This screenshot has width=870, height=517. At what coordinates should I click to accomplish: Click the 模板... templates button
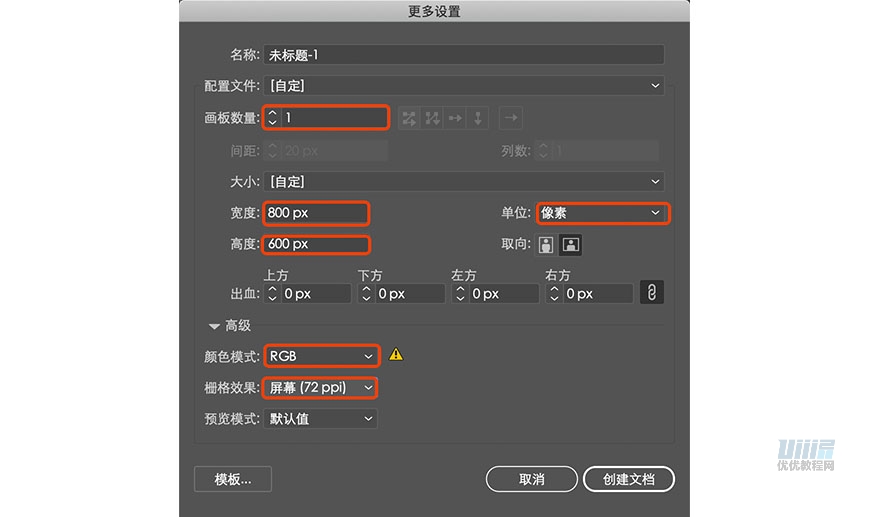coord(233,479)
